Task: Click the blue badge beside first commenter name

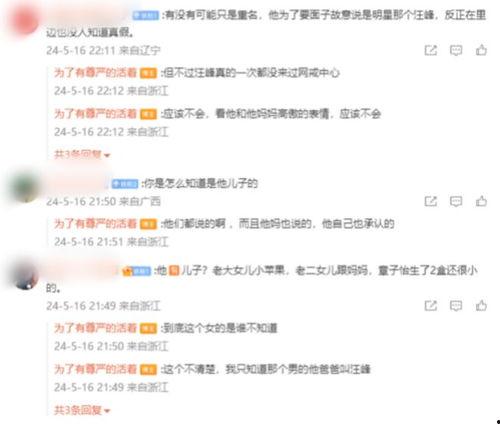Action: [x=145, y=15]
